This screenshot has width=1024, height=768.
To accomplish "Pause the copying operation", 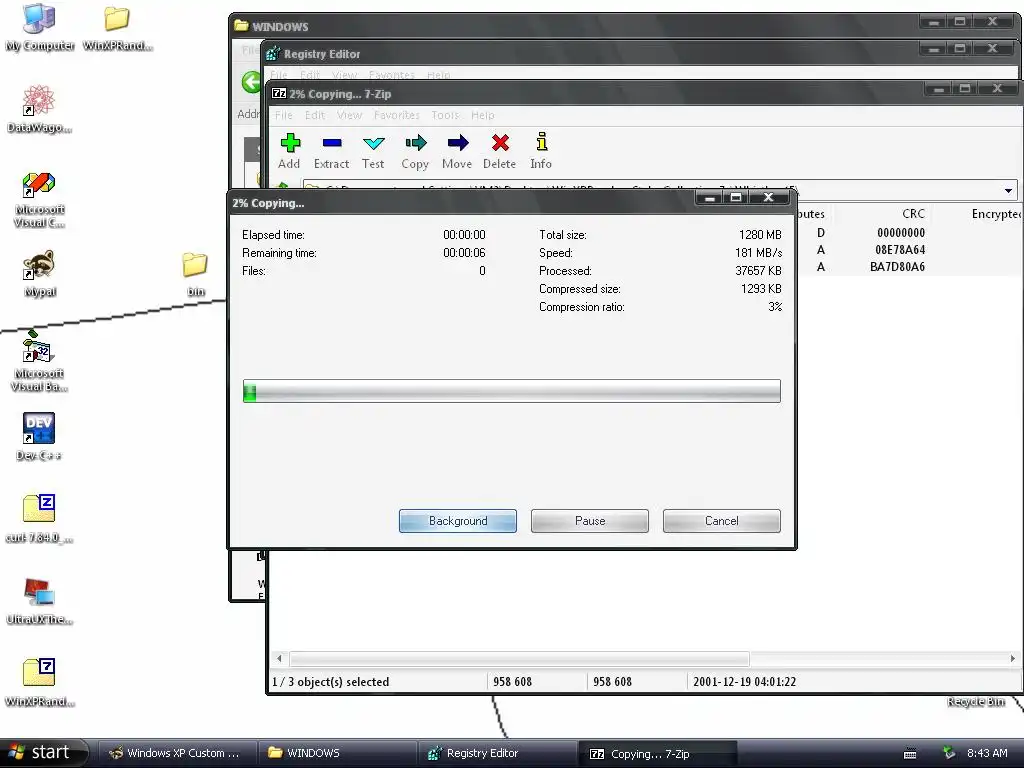I will [590, 521].
